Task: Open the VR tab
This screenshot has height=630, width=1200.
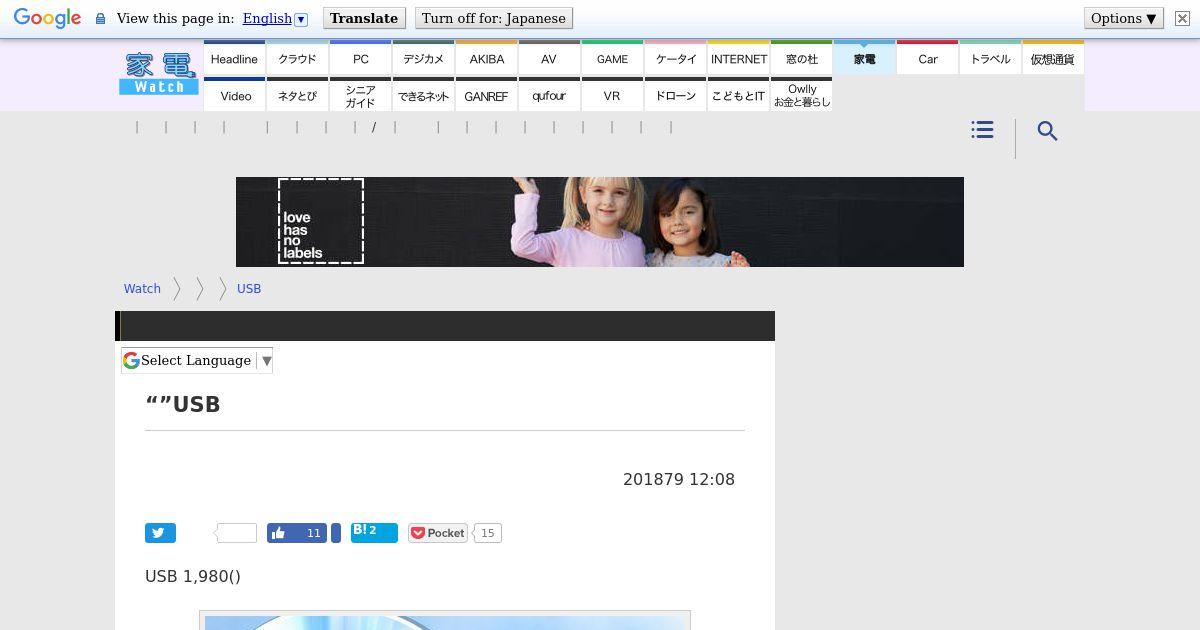Action: coord(612,95)
